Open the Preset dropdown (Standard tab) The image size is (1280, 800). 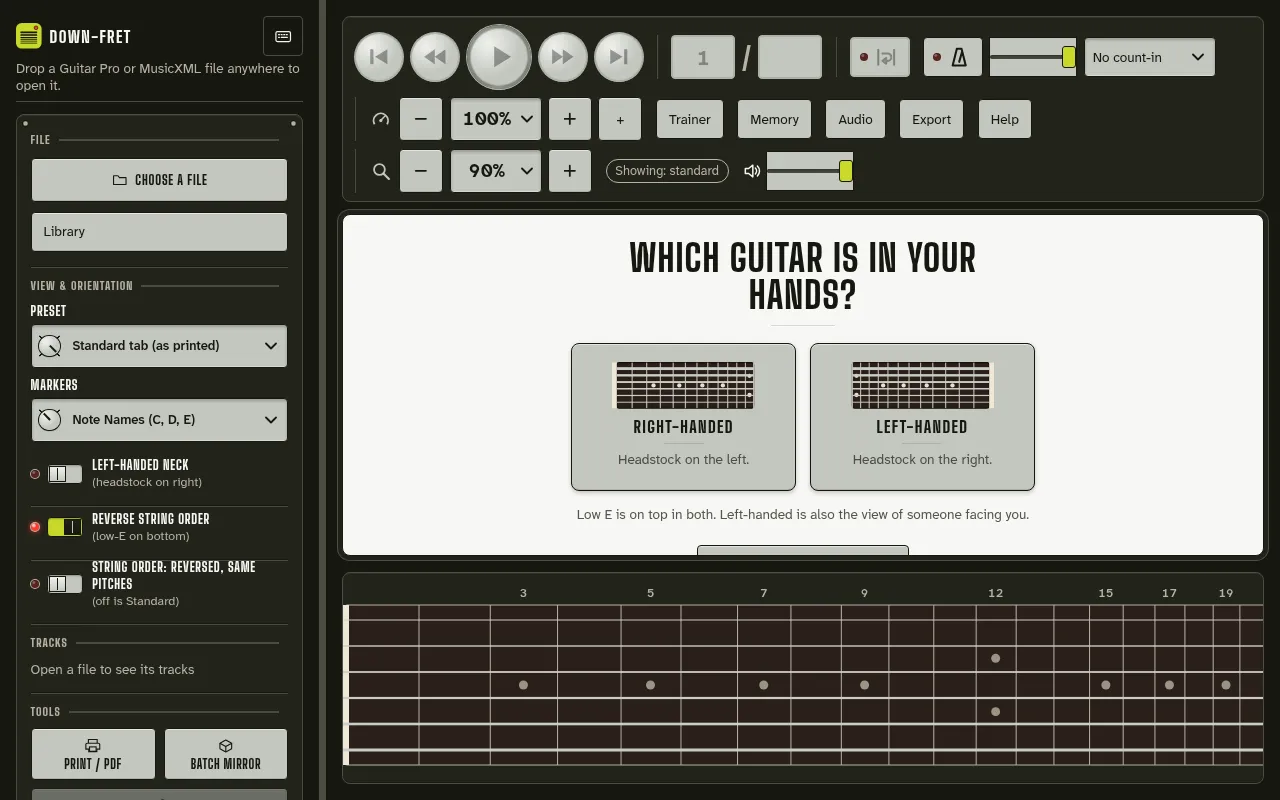tap(159, 346)
